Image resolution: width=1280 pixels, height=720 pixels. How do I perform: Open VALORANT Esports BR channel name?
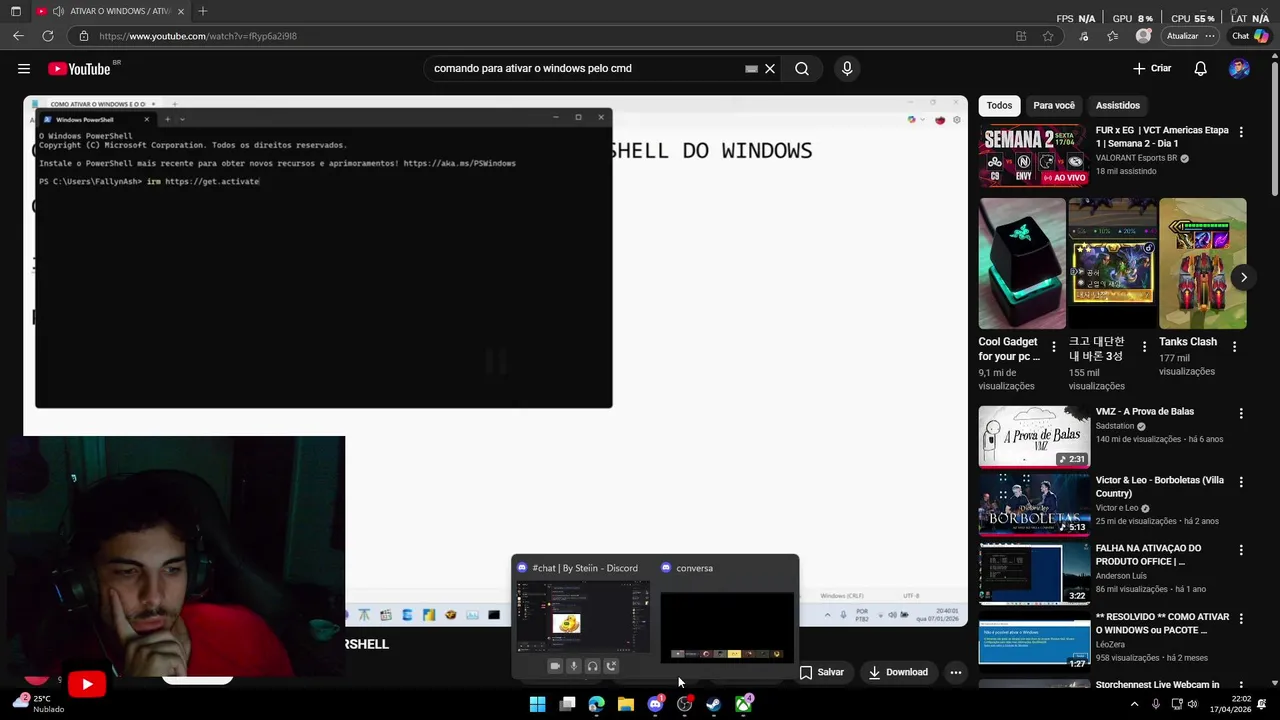point(1137,158)
